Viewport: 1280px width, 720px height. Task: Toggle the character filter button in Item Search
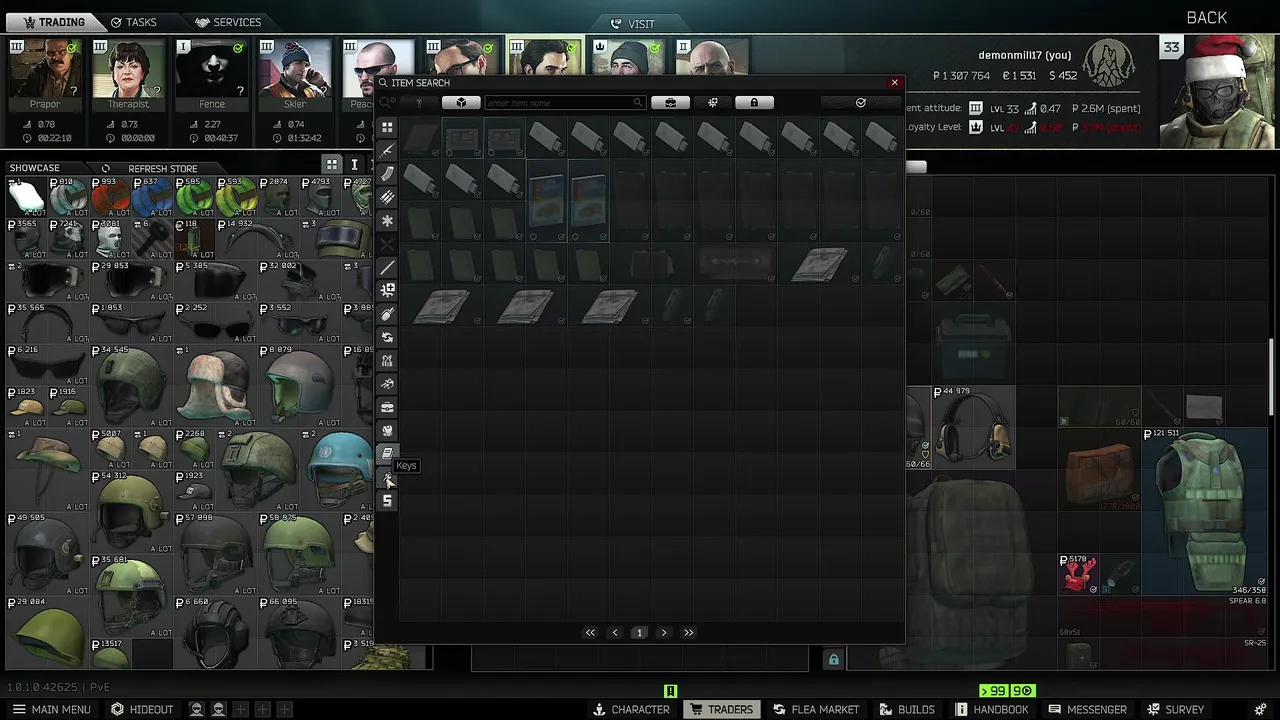click(419, 102)
